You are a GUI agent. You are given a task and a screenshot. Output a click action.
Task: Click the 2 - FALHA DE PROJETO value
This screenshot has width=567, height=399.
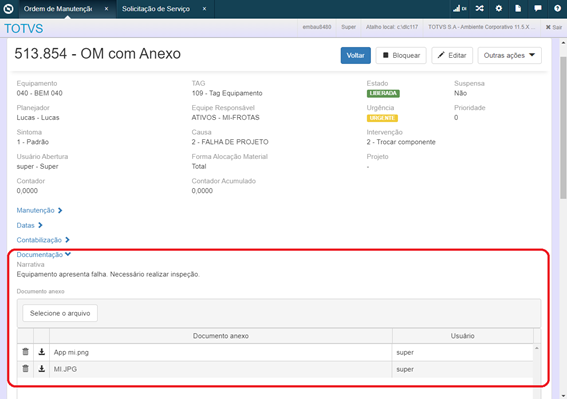pyautogui.click(x=230, y=142)
